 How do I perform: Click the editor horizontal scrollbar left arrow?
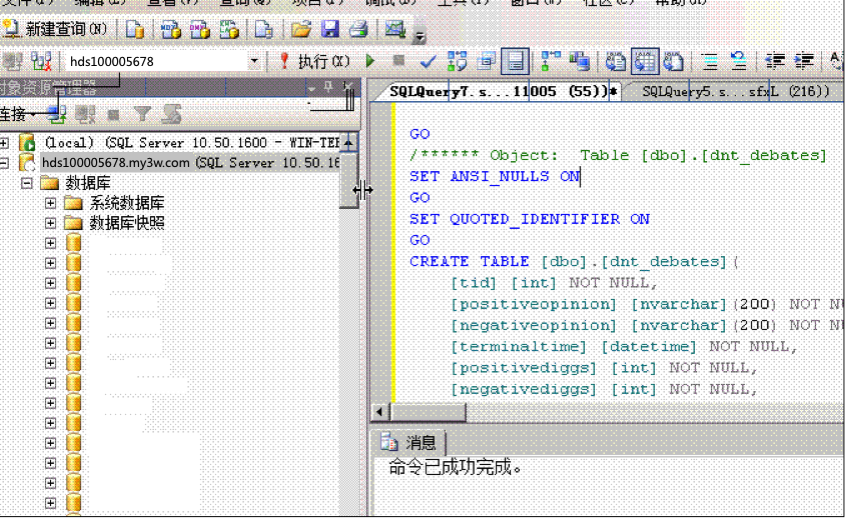[x=379, y=412]
